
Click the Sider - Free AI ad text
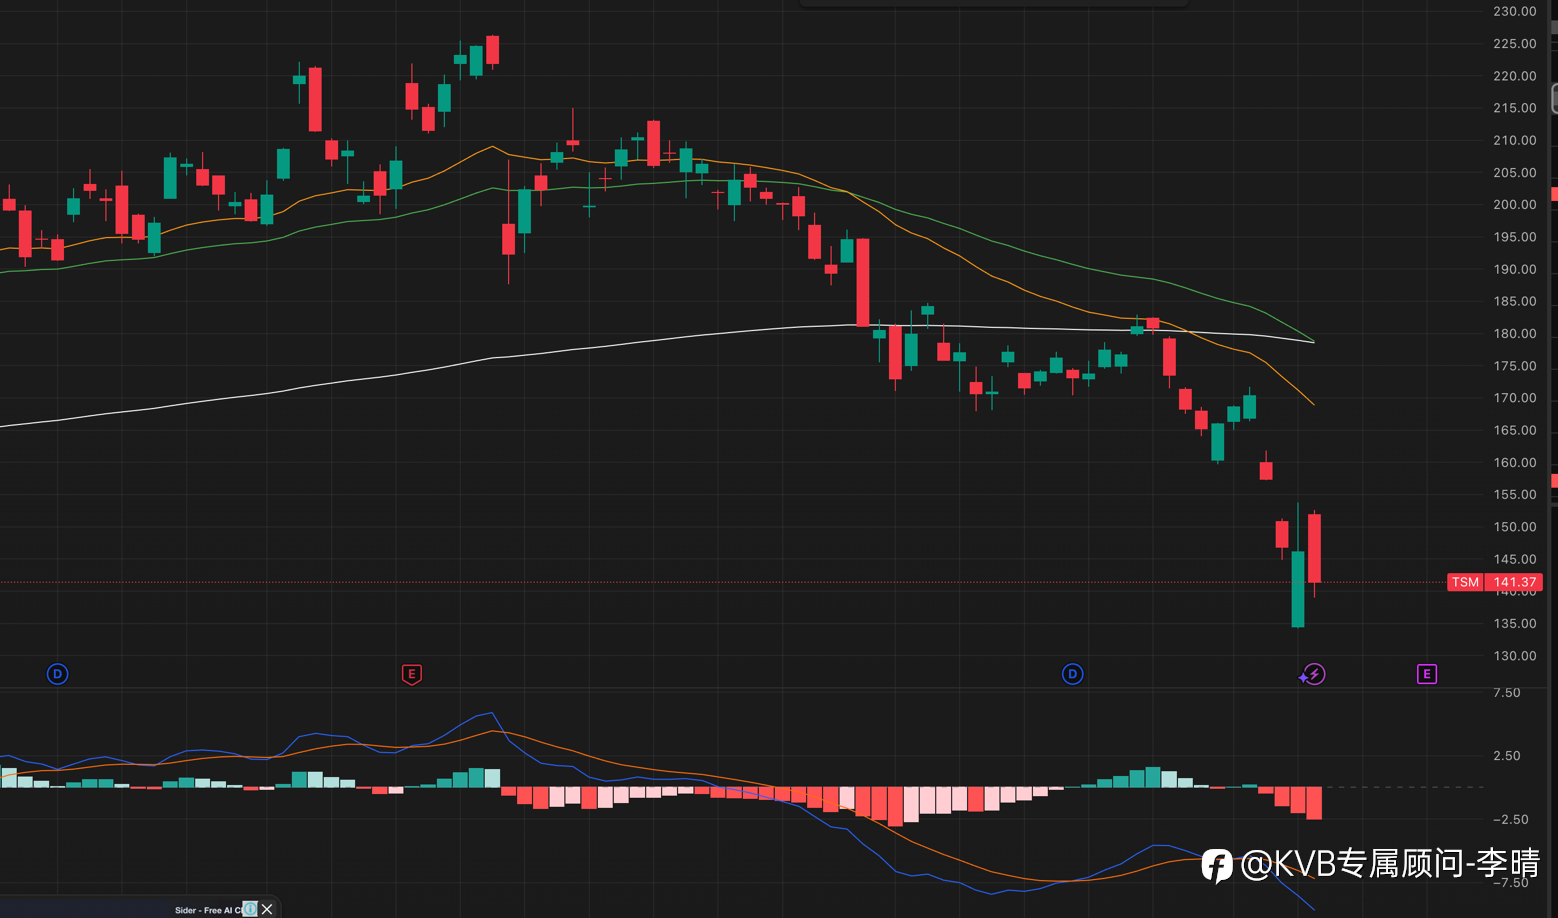pyautogui.click(x=207, y=910)
